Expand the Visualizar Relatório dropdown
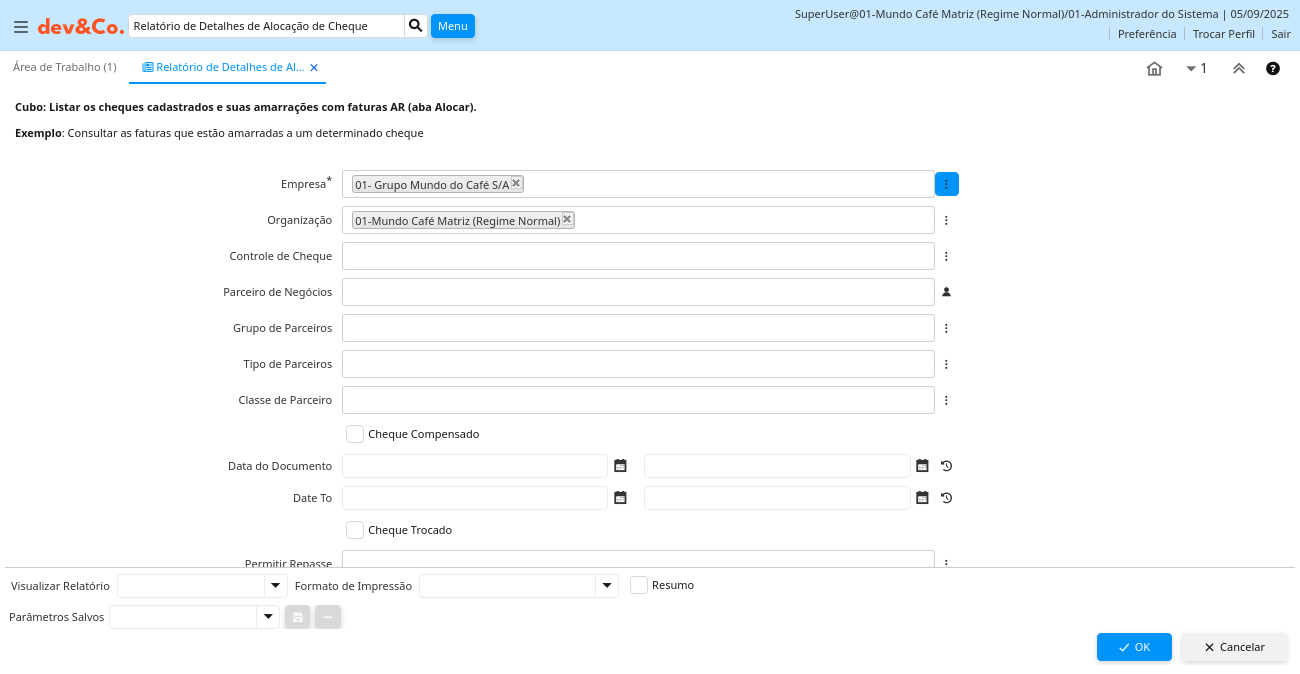Viewport: 1300px width, 674px height. 275,586
